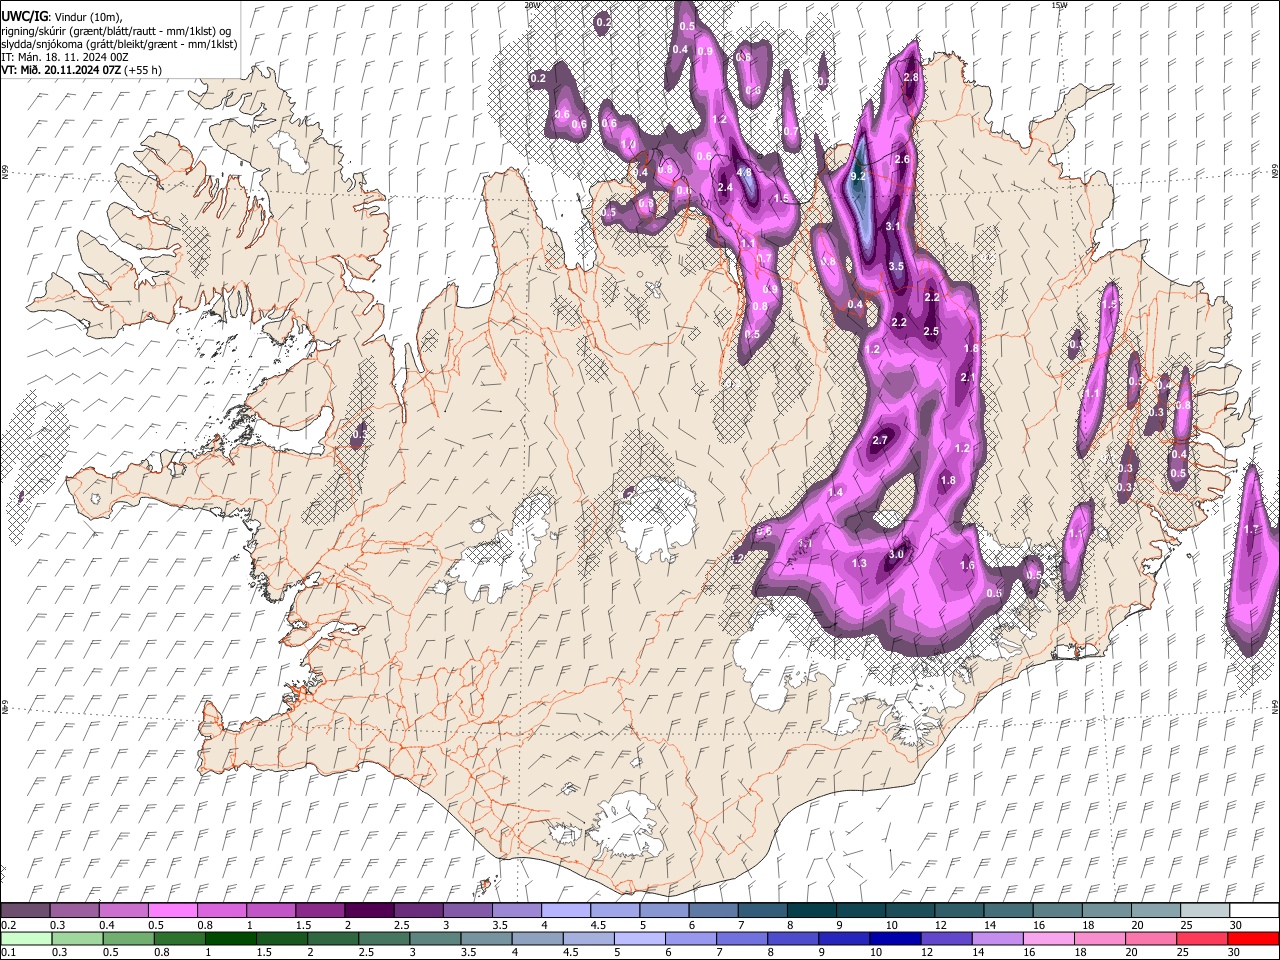Click the 30 label on the snow scale
Image resolution: width=1280 pixels, height=960 pixels.
click(1235, 925)
